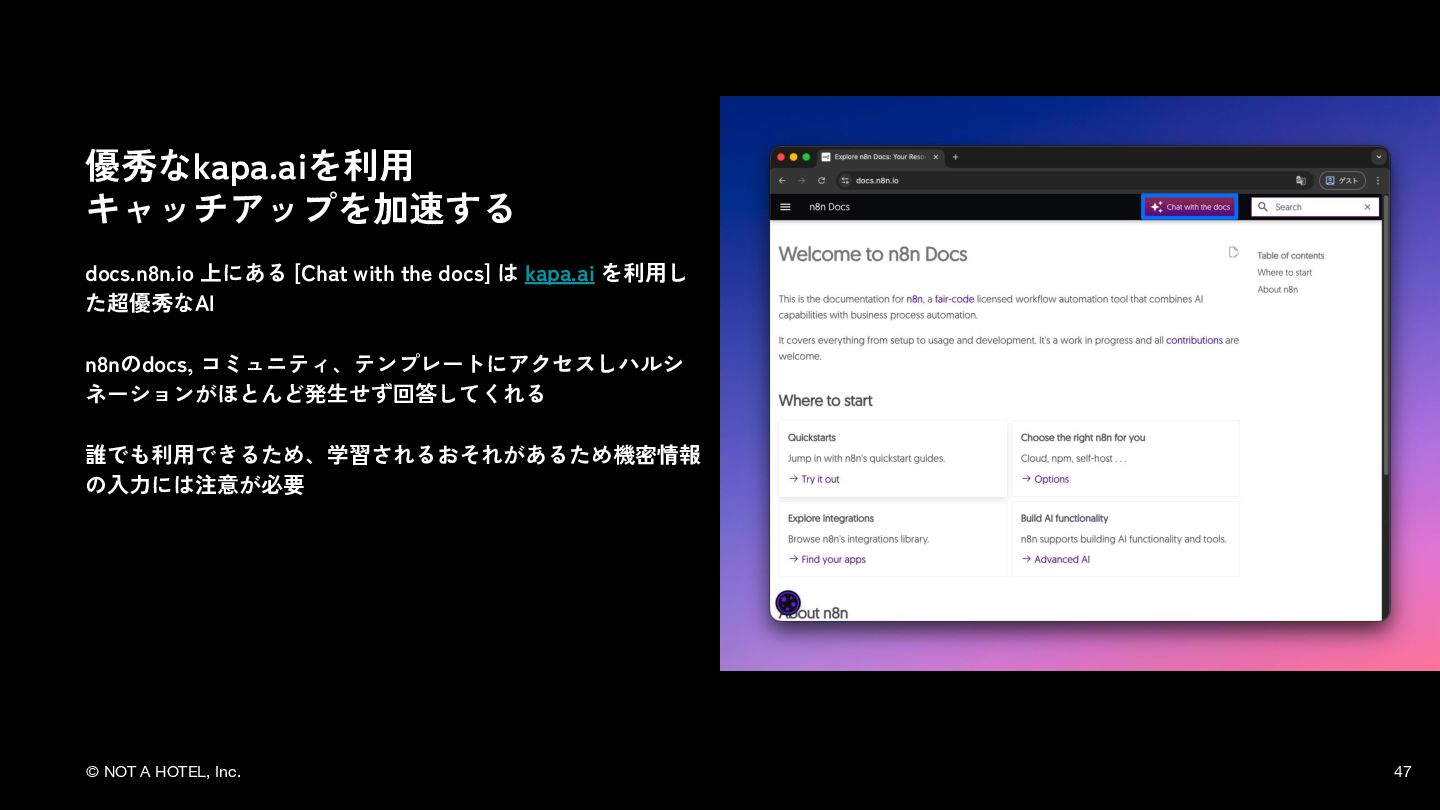1440x810 pixels.
Task: Click the edit page icon beside the heading
Action: point(1233,252)
